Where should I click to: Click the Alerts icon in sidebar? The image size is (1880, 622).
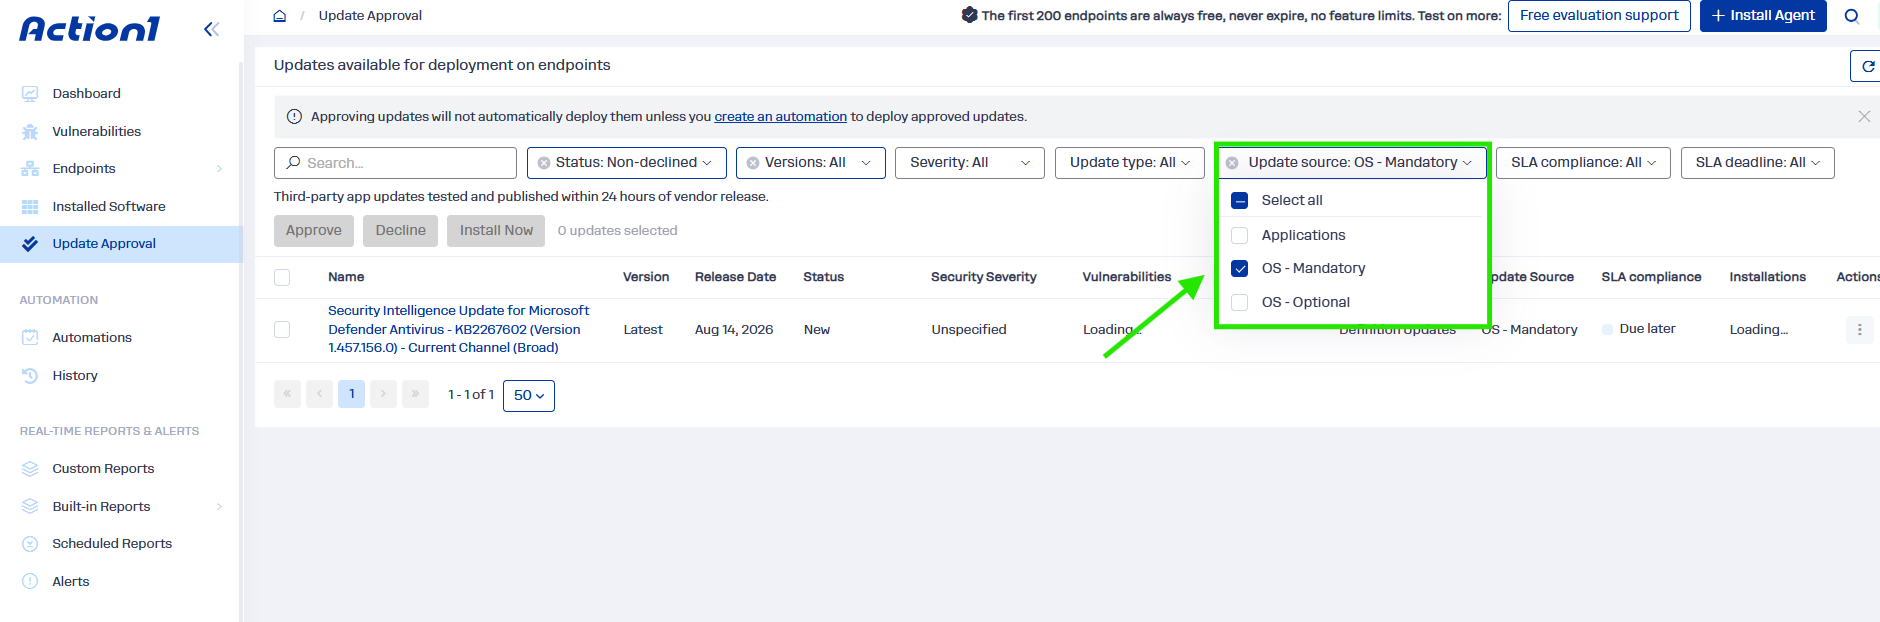click(x=30, y=581)
